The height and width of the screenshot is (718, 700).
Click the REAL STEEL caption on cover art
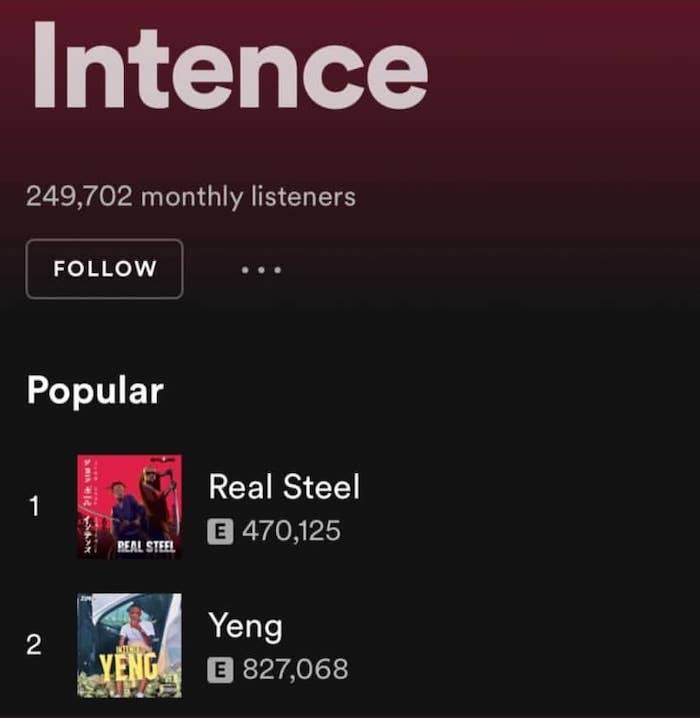pyautogui.click(x=146, y=547)
